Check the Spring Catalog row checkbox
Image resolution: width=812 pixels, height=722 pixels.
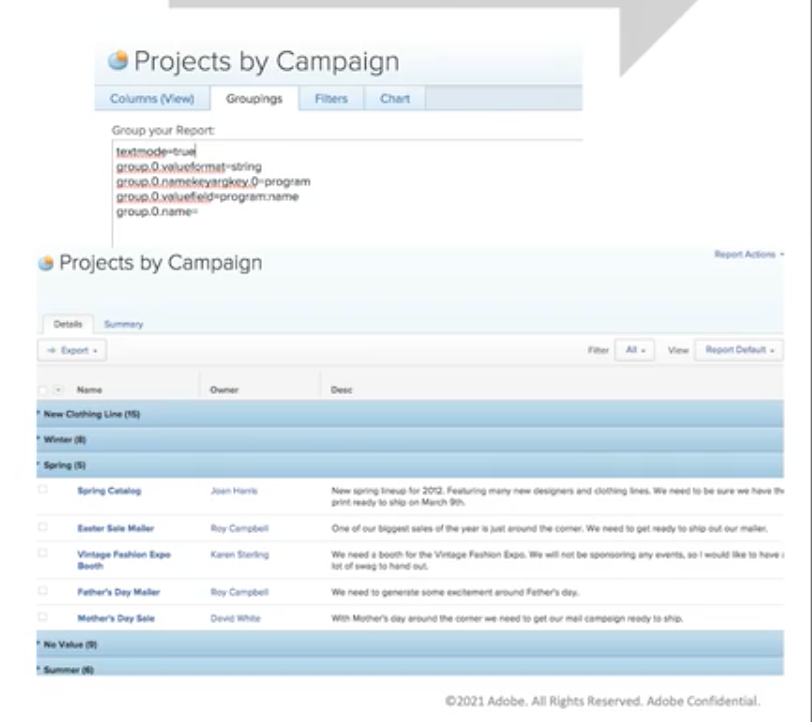(42, 490)
